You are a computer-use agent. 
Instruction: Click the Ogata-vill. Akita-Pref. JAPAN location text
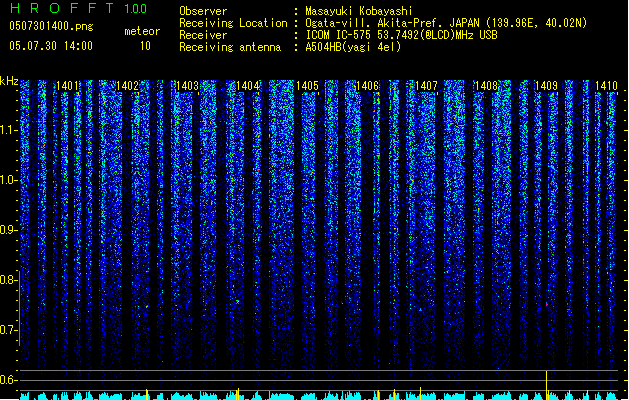(x=446, y=23)
